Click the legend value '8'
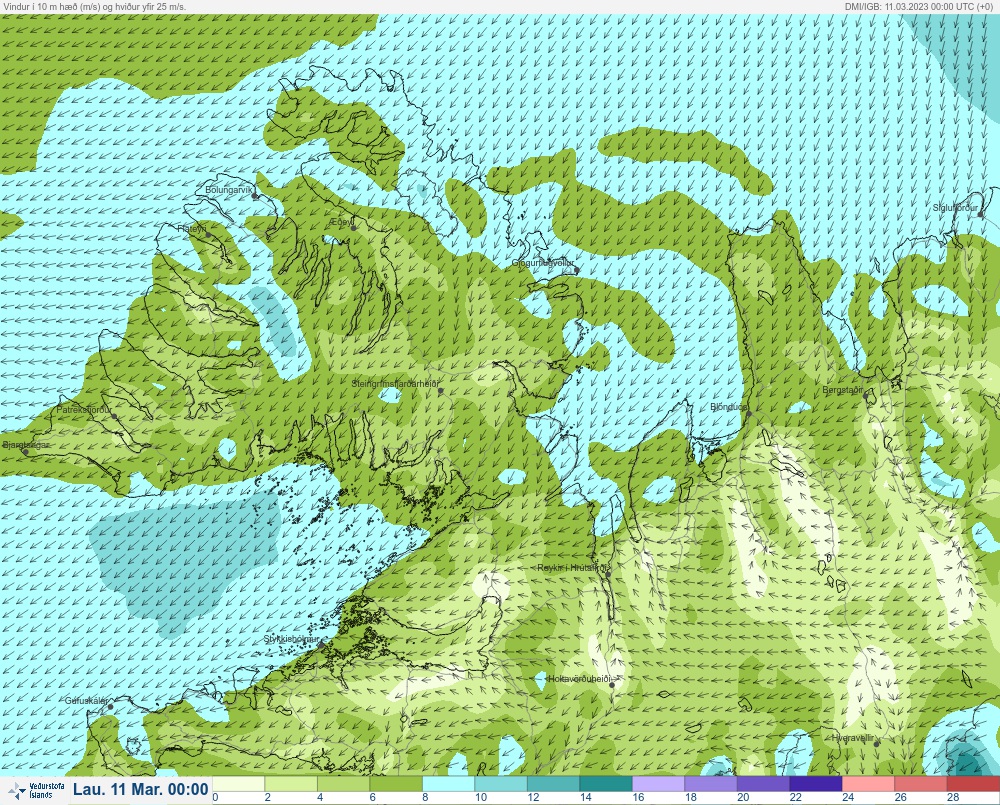1000x805 pixels. click(425, 797)
